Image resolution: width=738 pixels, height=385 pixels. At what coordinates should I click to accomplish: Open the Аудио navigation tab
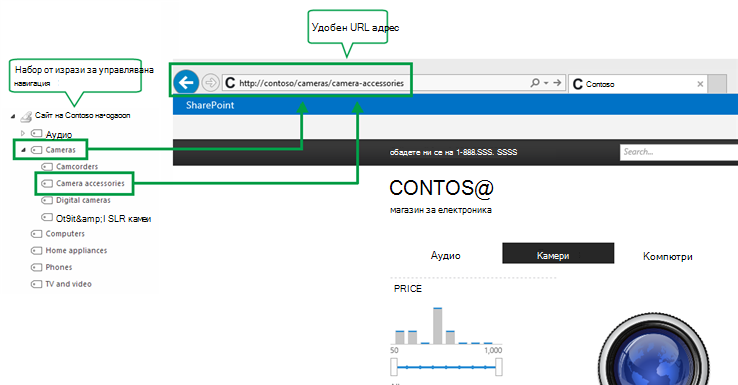[x=445, y=256]
